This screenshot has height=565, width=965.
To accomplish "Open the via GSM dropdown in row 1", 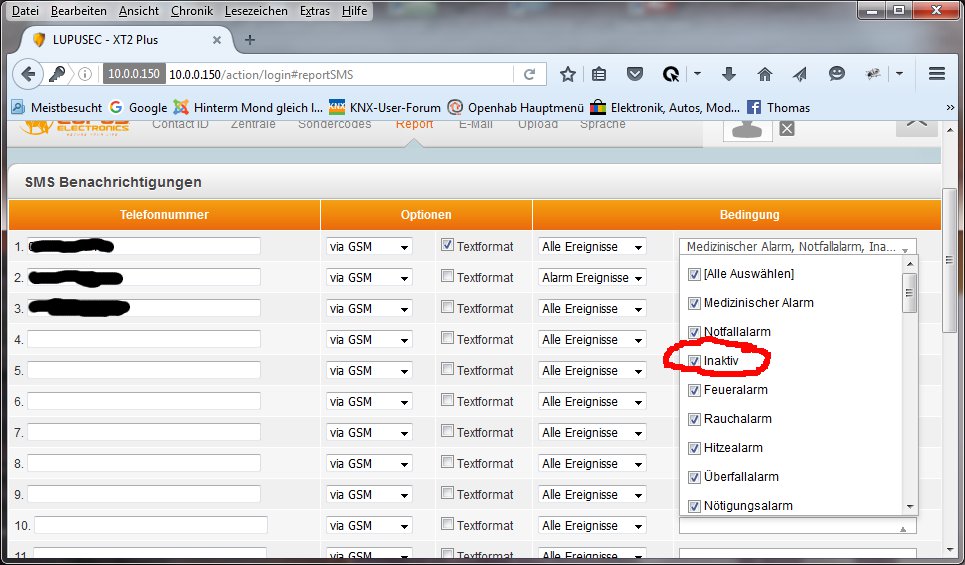I will click(369, 247).
